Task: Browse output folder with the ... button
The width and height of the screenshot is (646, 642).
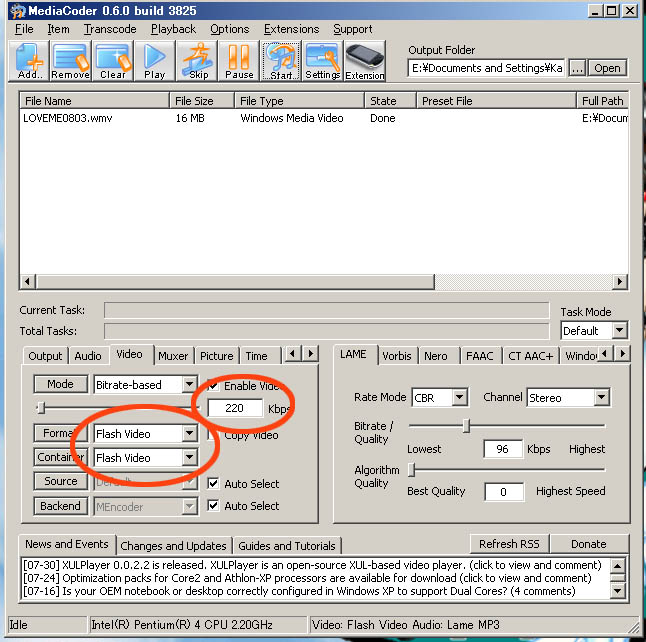Action: [578, 68]
